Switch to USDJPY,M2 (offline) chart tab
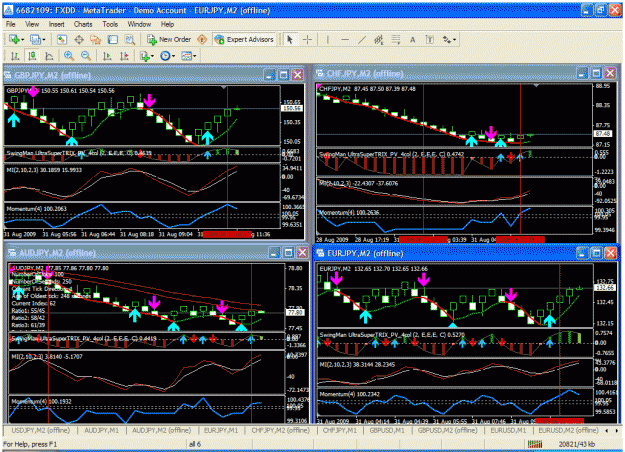Image resolution: width=625 pixels, height=452 pixels. click(x=41, y=430)
